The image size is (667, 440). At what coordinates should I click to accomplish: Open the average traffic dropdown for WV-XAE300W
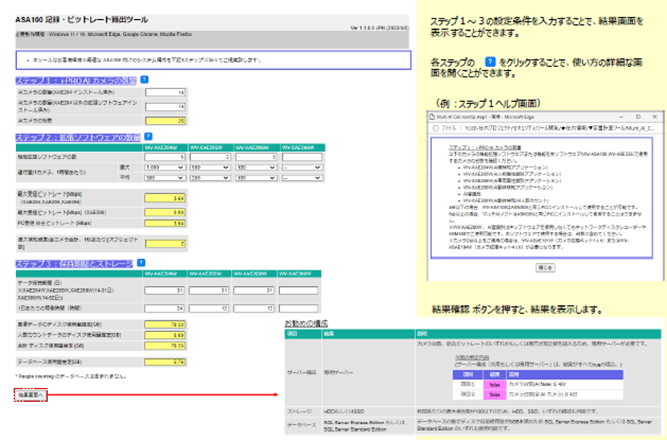click(x=301, y=178)
